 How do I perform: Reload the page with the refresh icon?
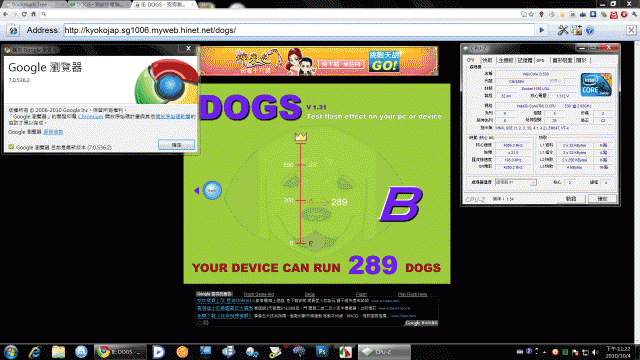pos(24,14)
